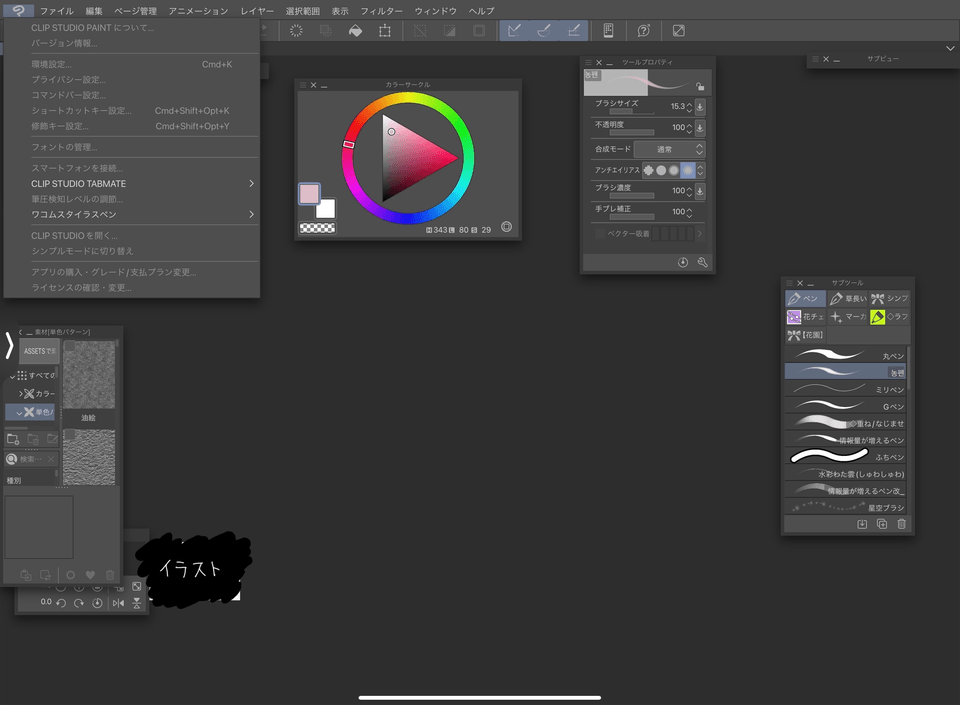The image size is (960, 705).
Task: Click the color space switch icon in color circle
Action: point(506,226)
